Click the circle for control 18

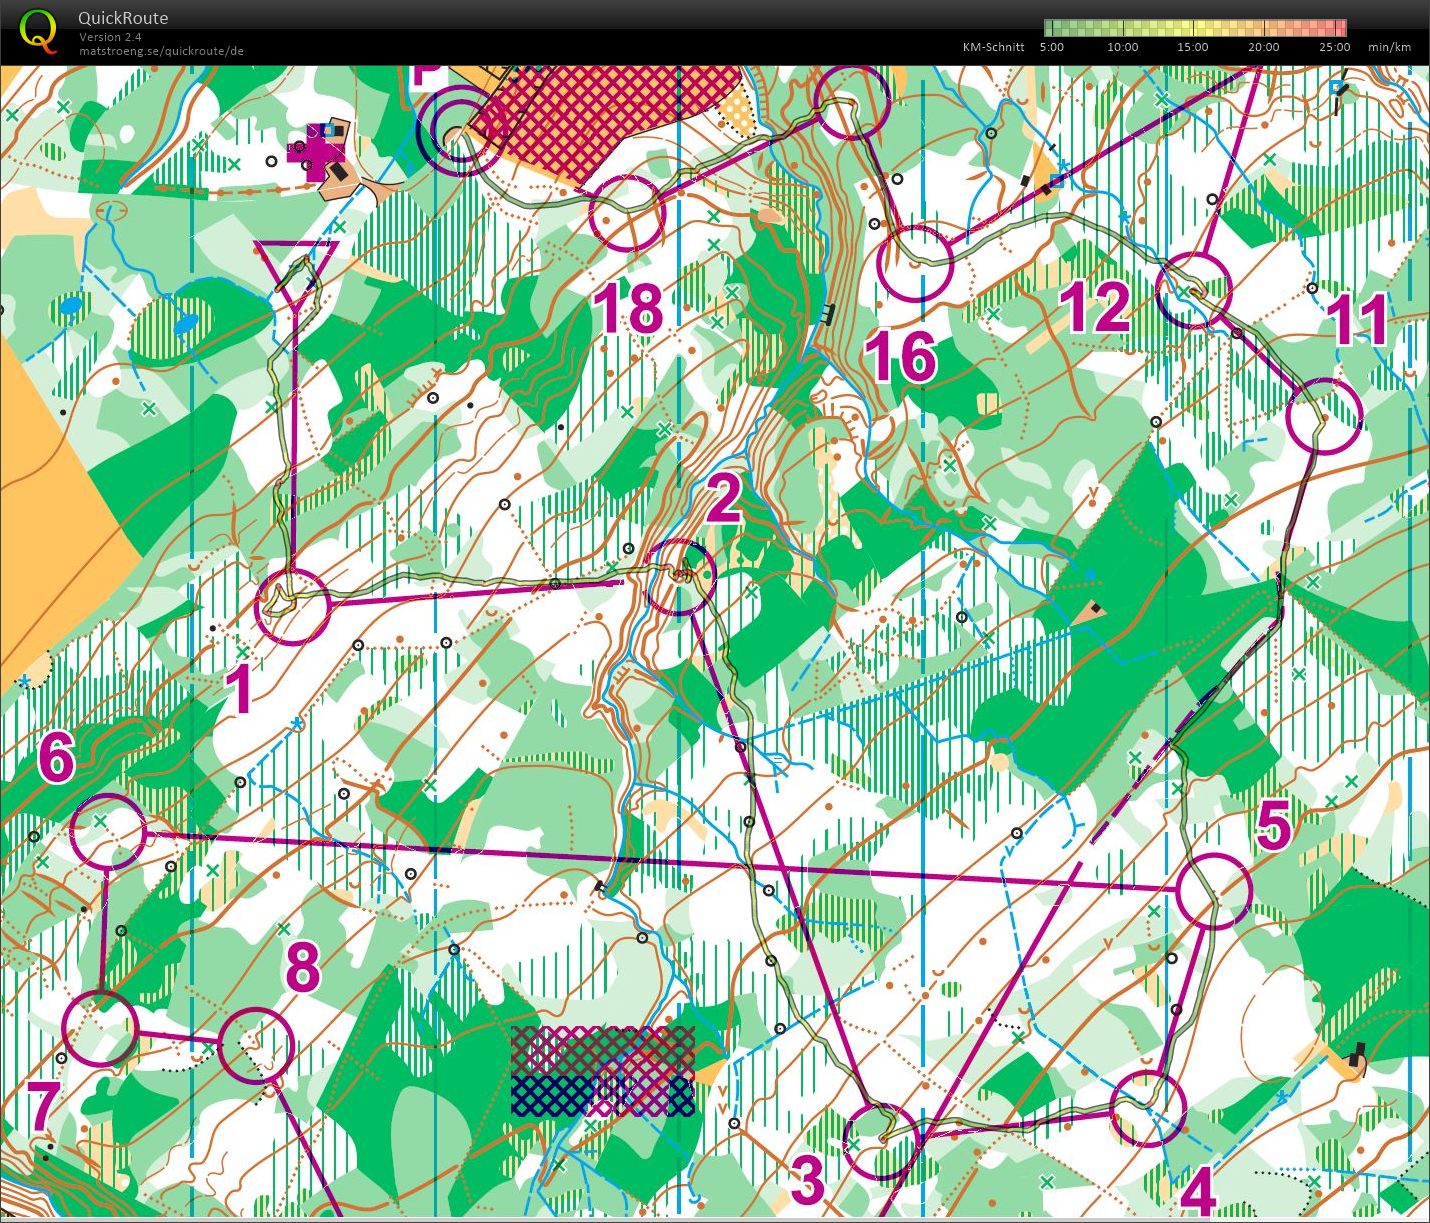click(627, 213)
